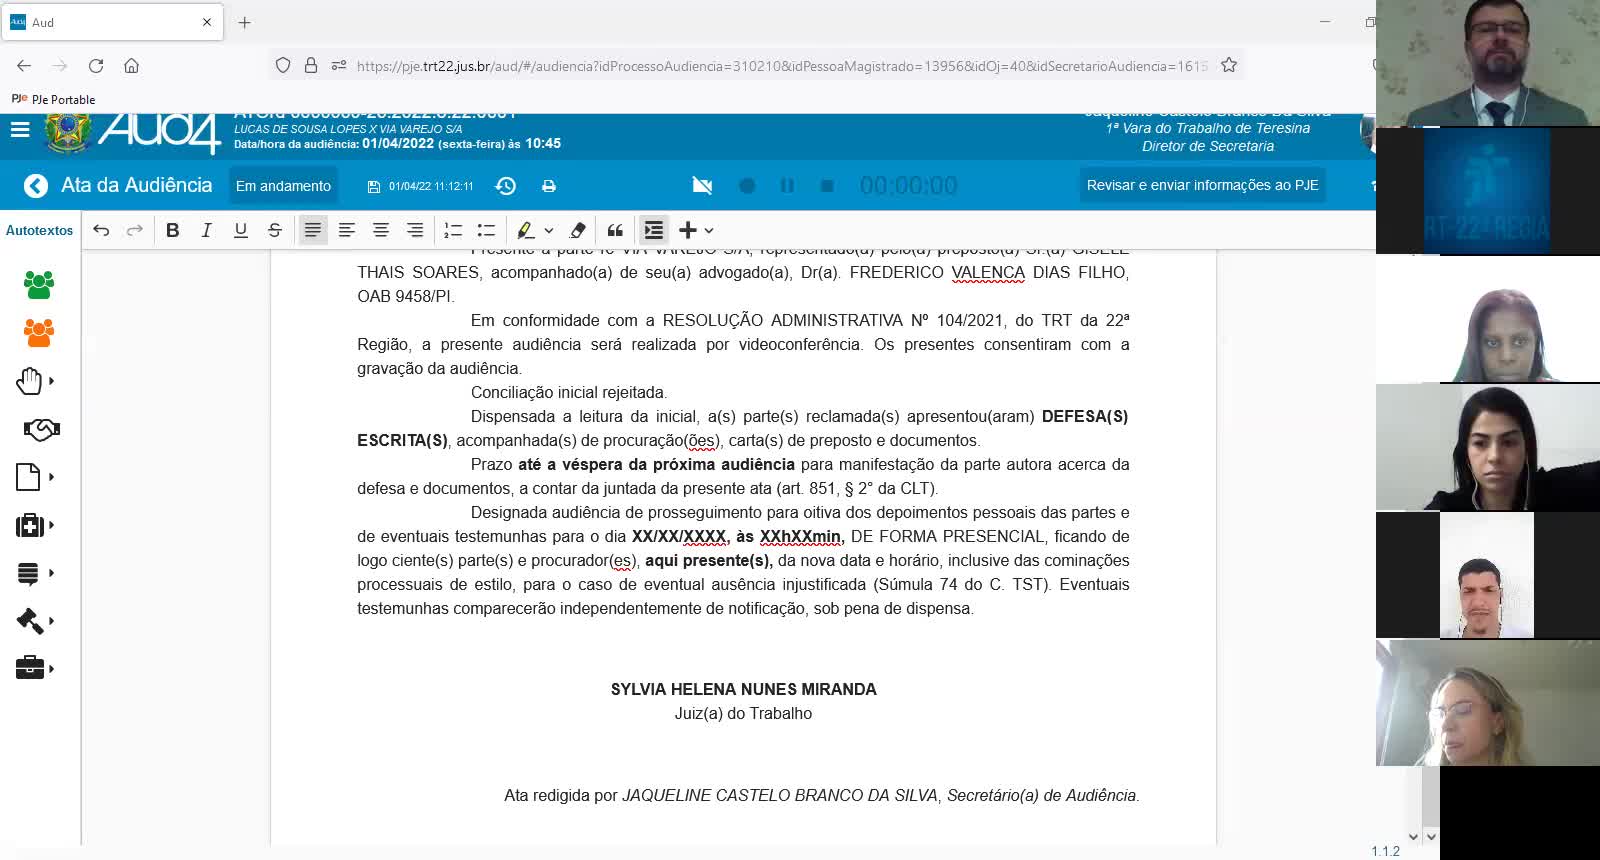
Task: Click the document scrollbar down arrow
Action: (x=1413, y=837)
